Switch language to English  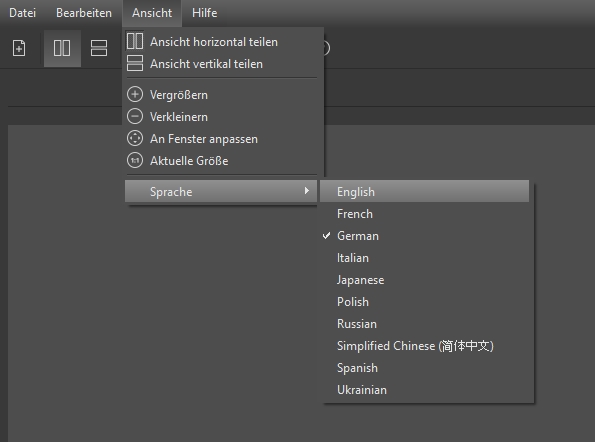point(424,192)
